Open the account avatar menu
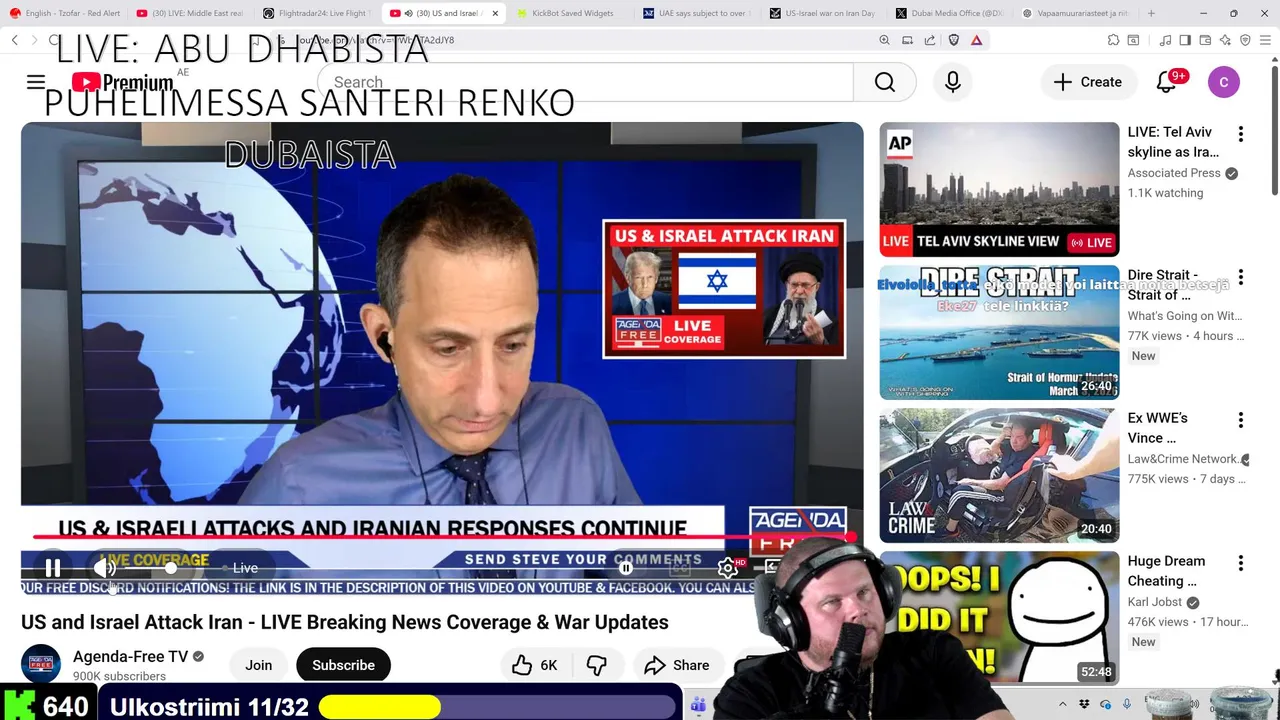Image resolution: width=1280 pixels, height=720 pixels. point(1224,82)
